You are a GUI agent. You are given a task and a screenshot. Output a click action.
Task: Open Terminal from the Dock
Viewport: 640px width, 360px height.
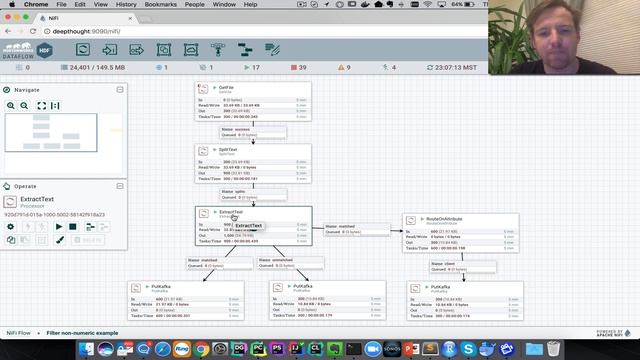pos(353,349)
